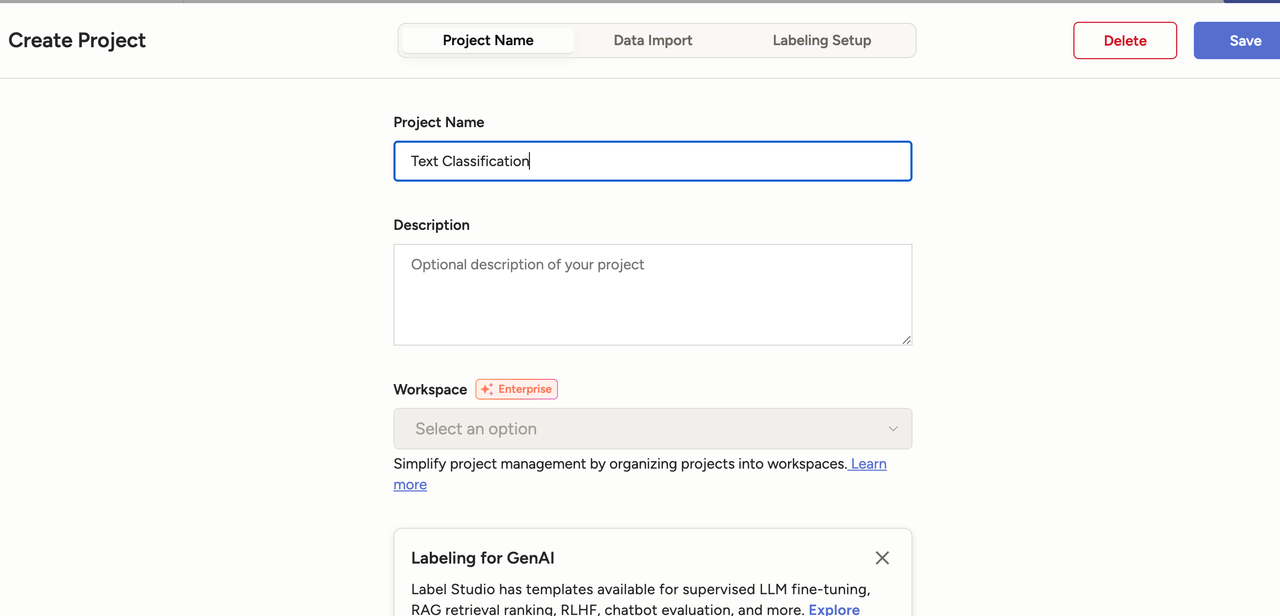Viewport: 1280px width, 616px height.
Task: Dismiss the Labeling for GenAI card
Action: point(882,558)
